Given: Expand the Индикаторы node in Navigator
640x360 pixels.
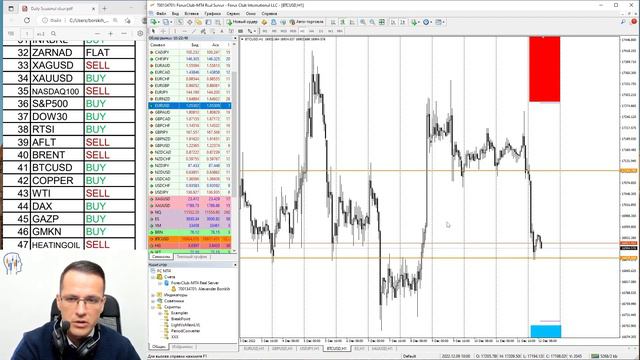Looking at the screenshot, I should click(153, 295).
